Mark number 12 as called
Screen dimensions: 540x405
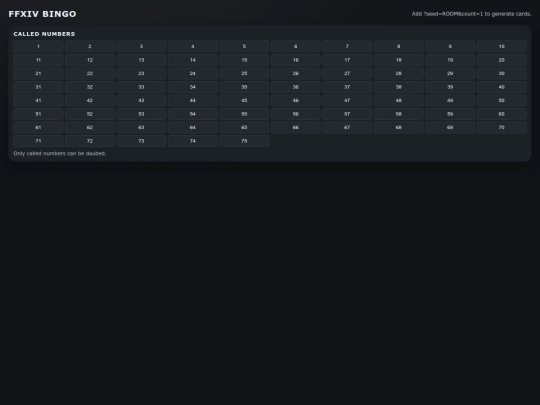pos(90,60)
